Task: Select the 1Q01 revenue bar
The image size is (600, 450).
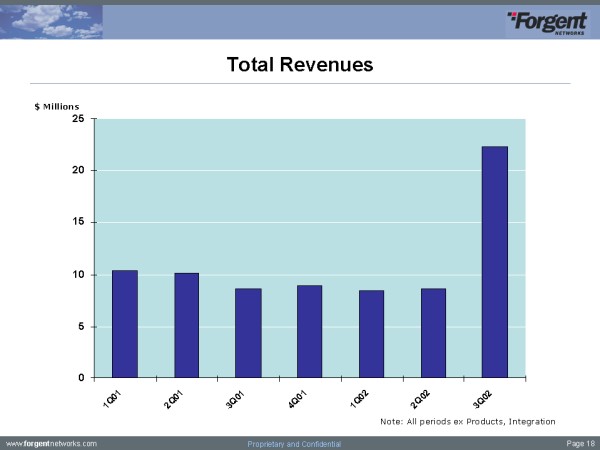Action: pos(124,324)
